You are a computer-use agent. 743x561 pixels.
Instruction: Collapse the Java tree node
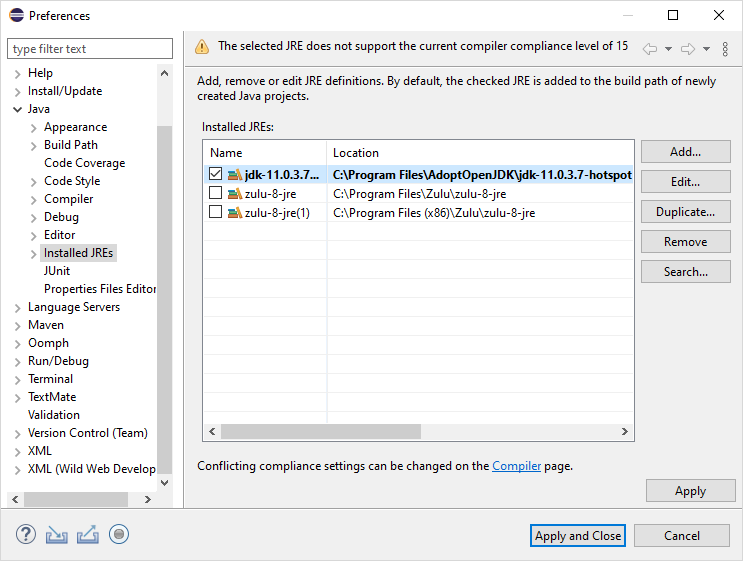pyautogui.click(x=18, y=109)
